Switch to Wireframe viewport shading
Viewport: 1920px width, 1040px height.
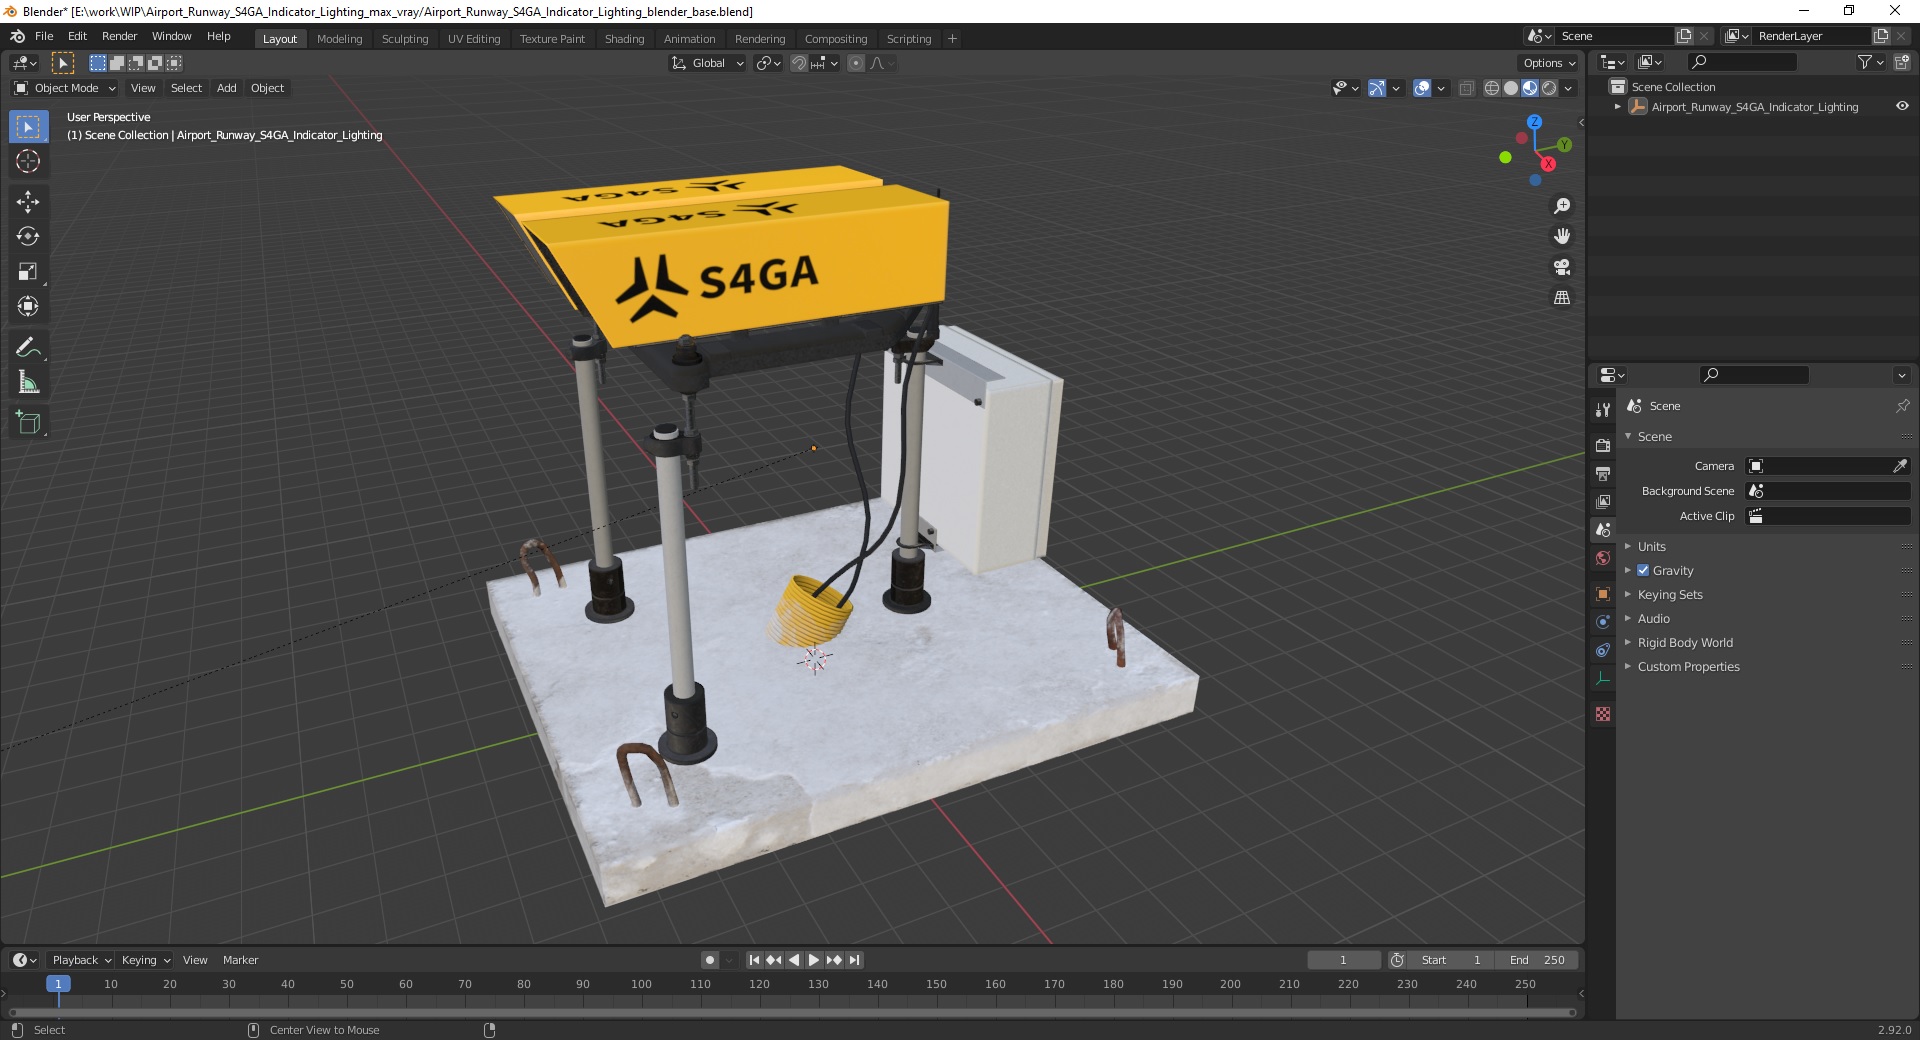coord(1492,88)
